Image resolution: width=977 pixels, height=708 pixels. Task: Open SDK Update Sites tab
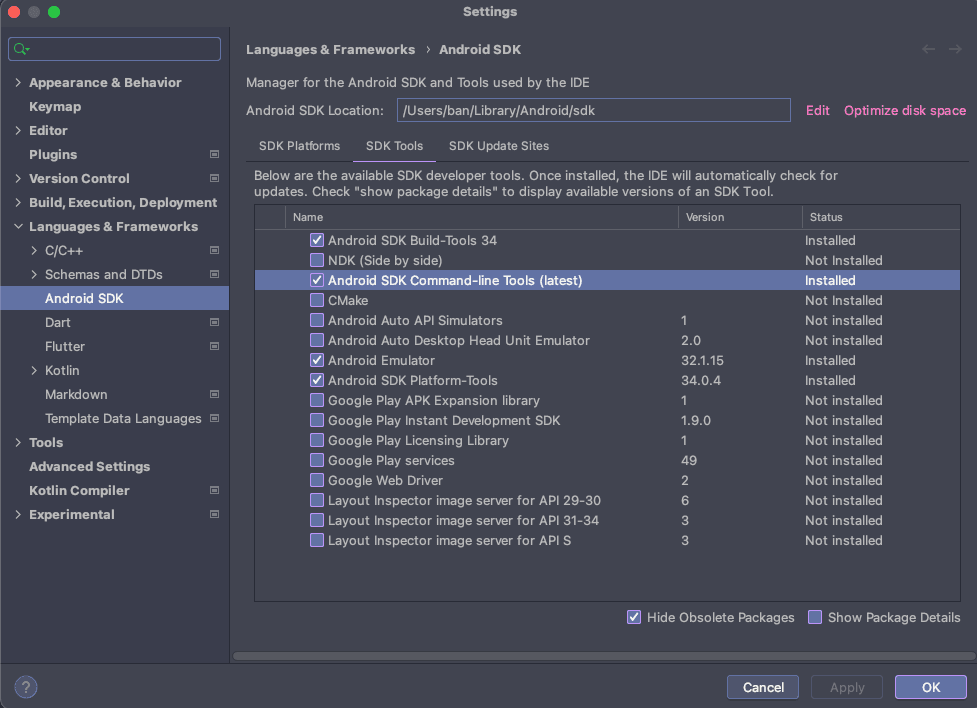(x=499, y=146)
